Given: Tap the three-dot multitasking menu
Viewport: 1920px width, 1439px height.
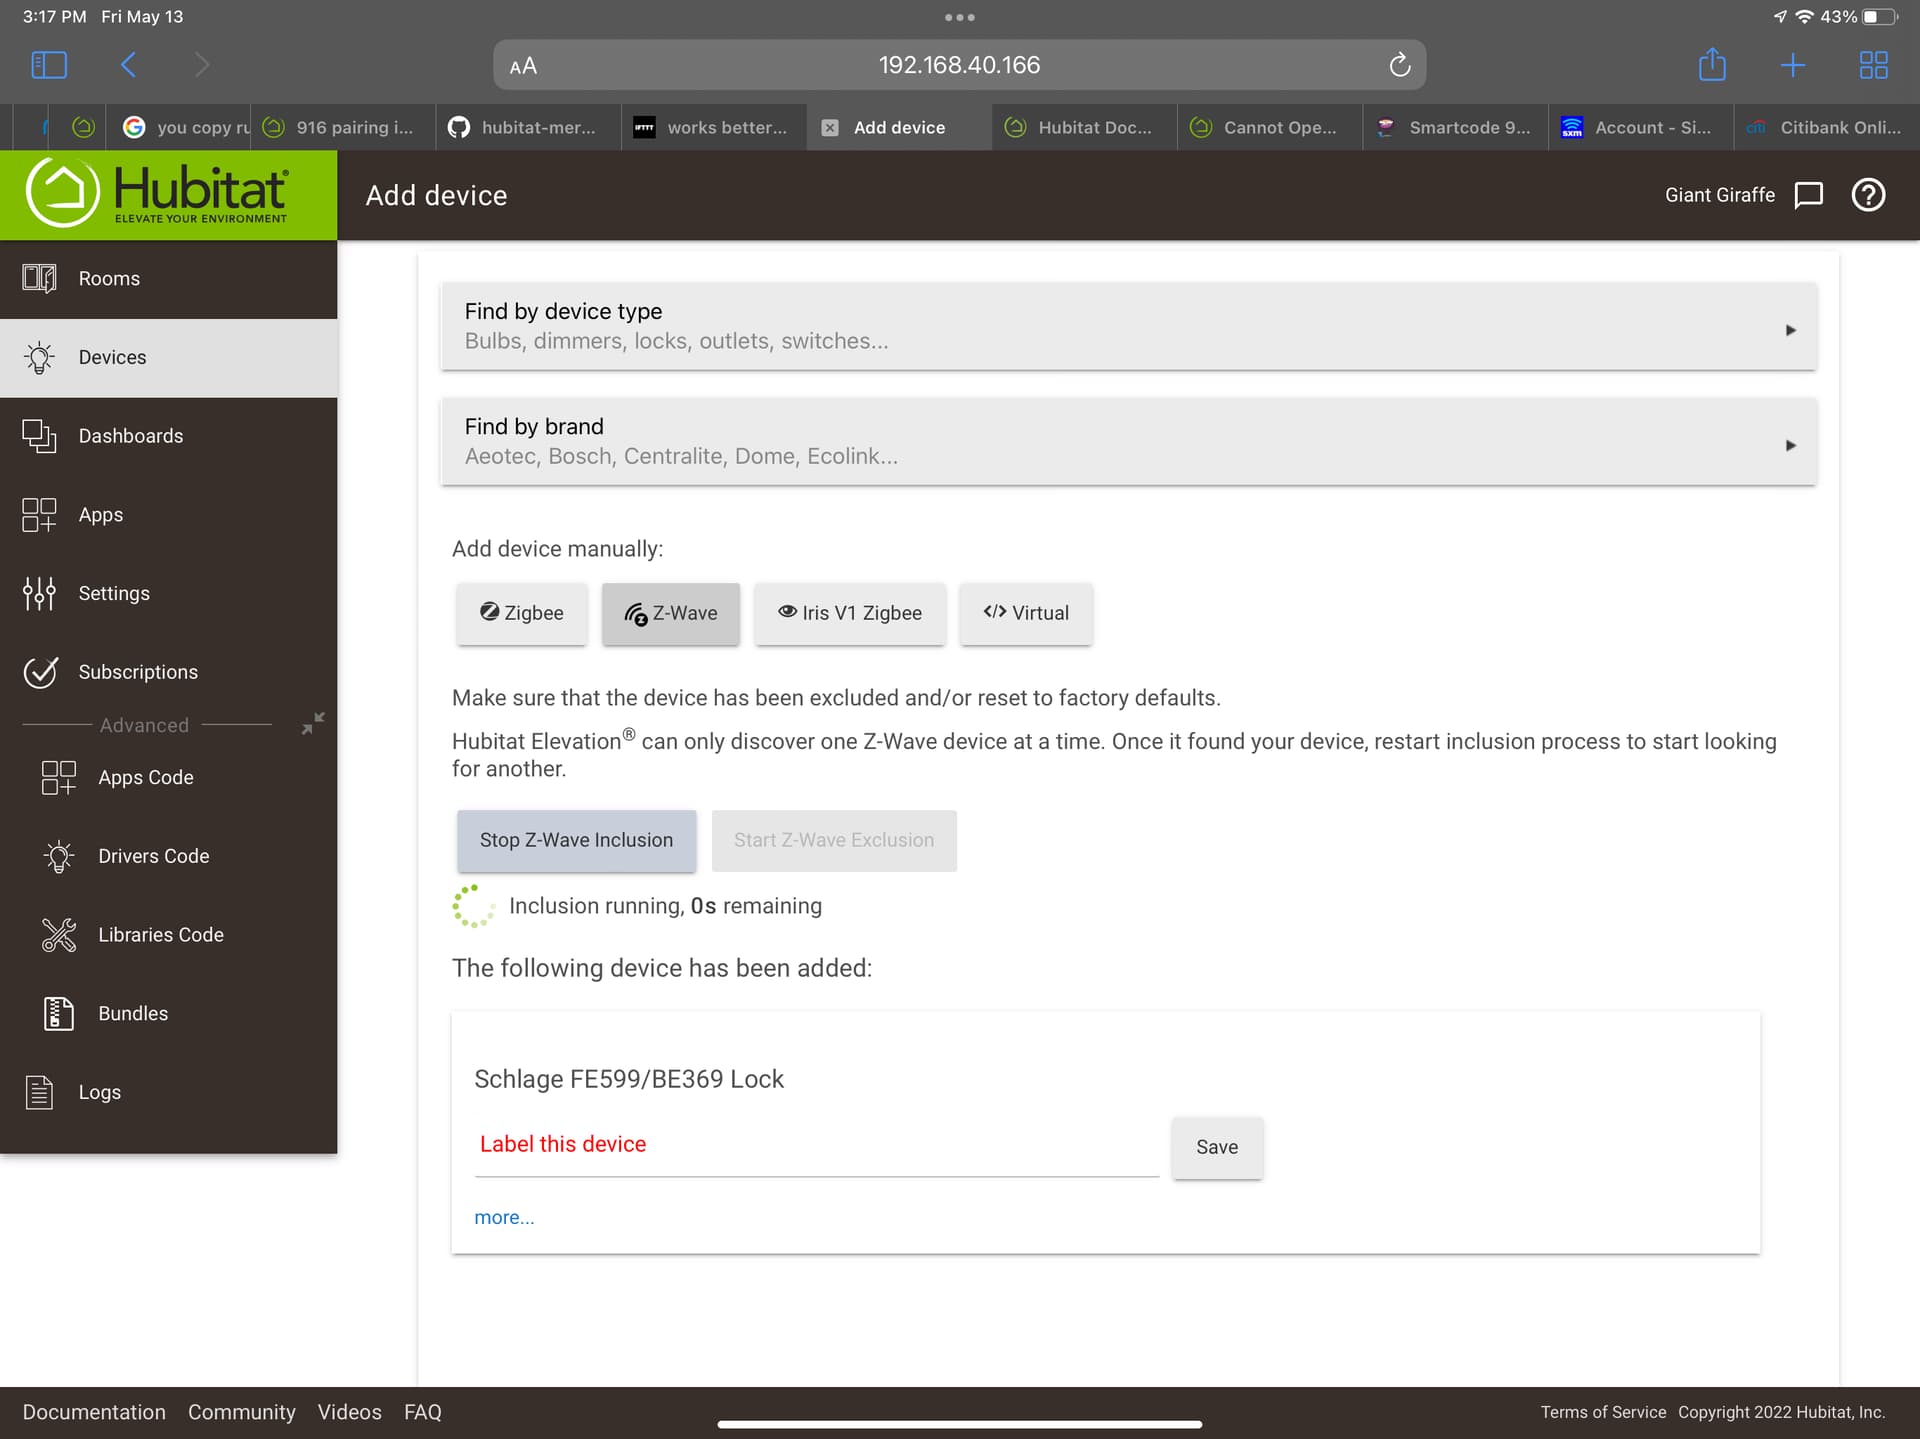Looking at the screenshot, I should point(959,17).
